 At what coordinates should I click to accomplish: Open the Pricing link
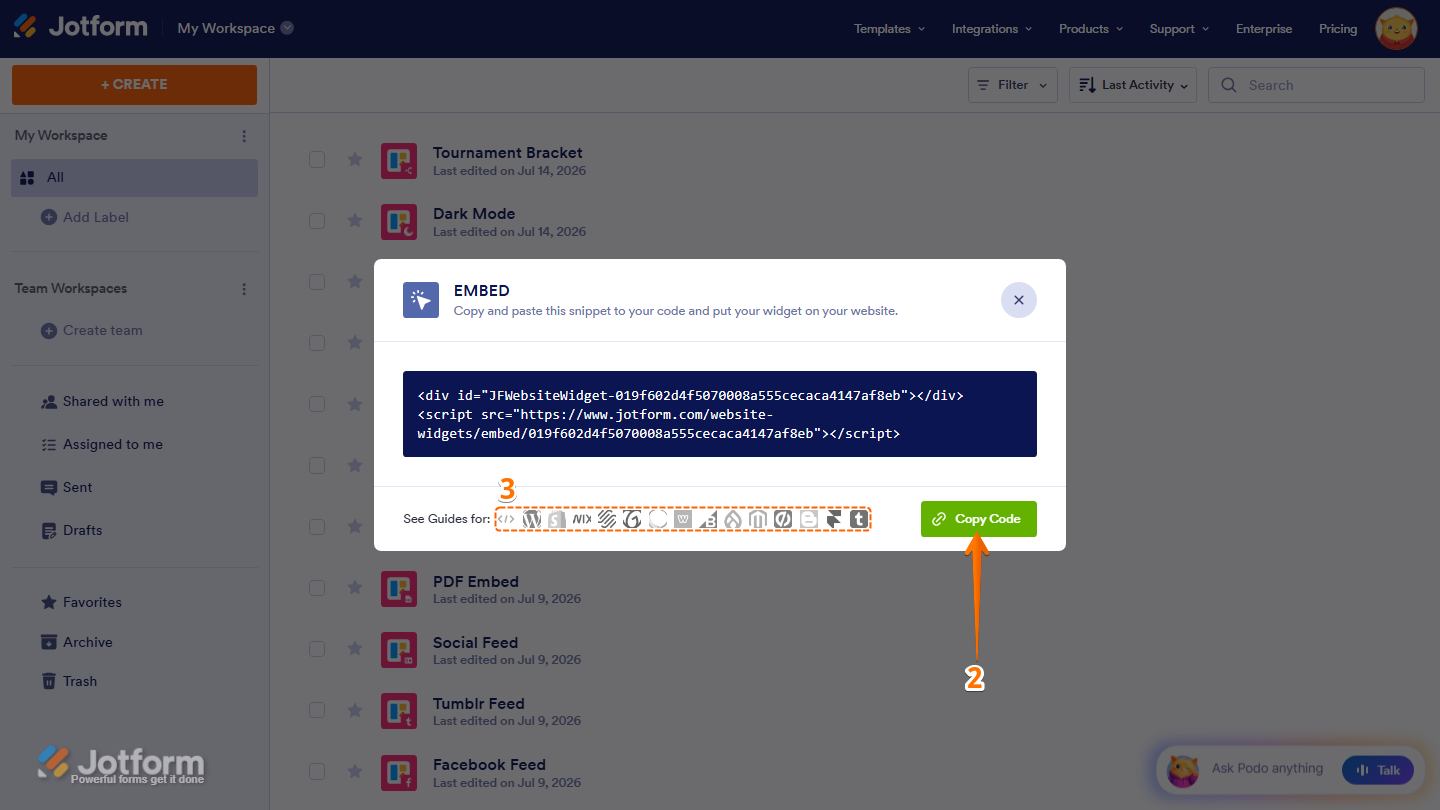pyautogui.click(x=1338, y=29)
